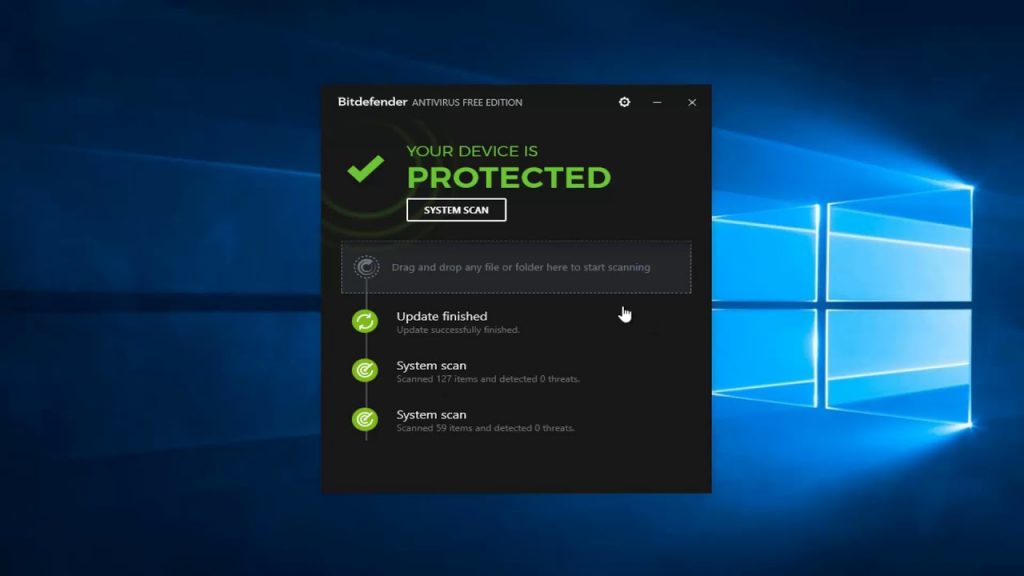The width and height of the screenshot is (1024, 576).
Task: Click the large green protected checkmark icon
Action: pyautogui.click(x=365, y=167)
